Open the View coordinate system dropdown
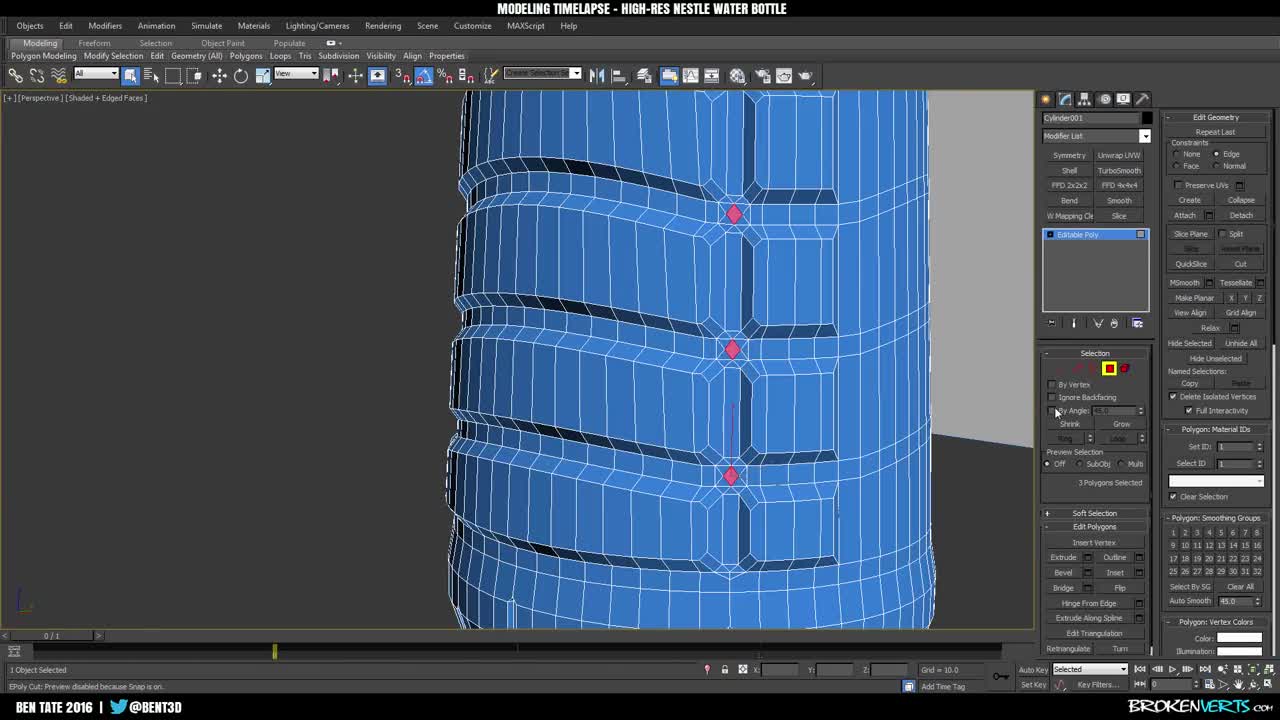Viewport: 1280px width, 720px height. coord(296,74)
